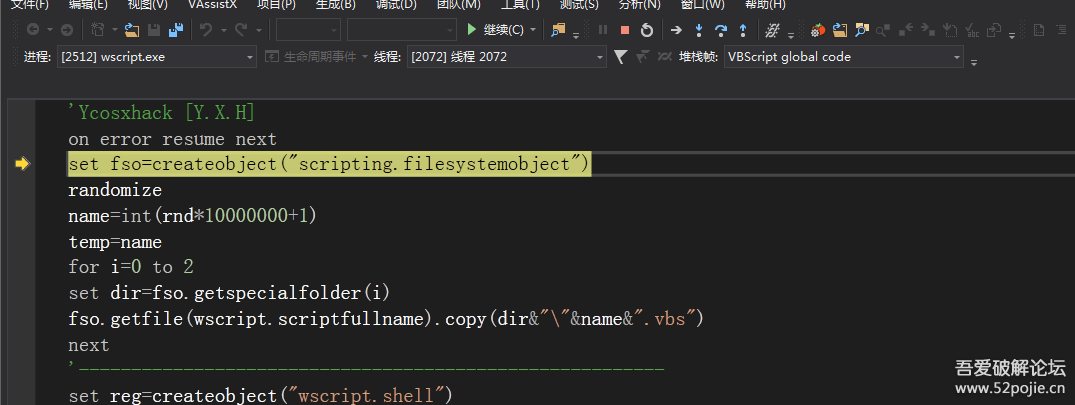This screenshot has width=1075, height=405.
Task: Click the Redo arrow icon
Action: (x=241, y=29)
